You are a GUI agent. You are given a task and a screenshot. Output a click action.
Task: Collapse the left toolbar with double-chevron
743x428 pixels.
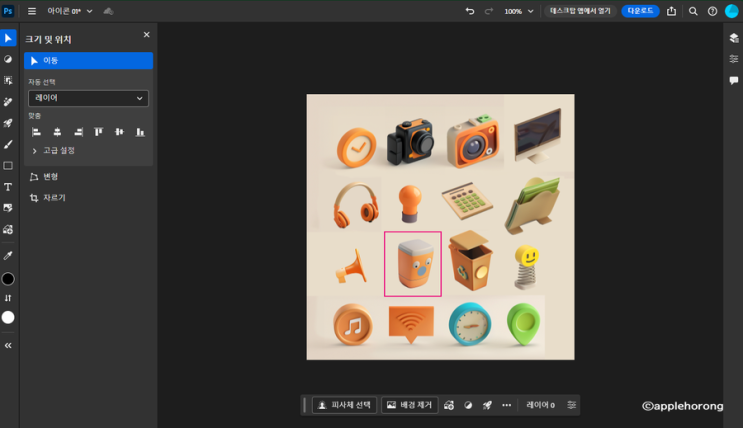point(8,346)
